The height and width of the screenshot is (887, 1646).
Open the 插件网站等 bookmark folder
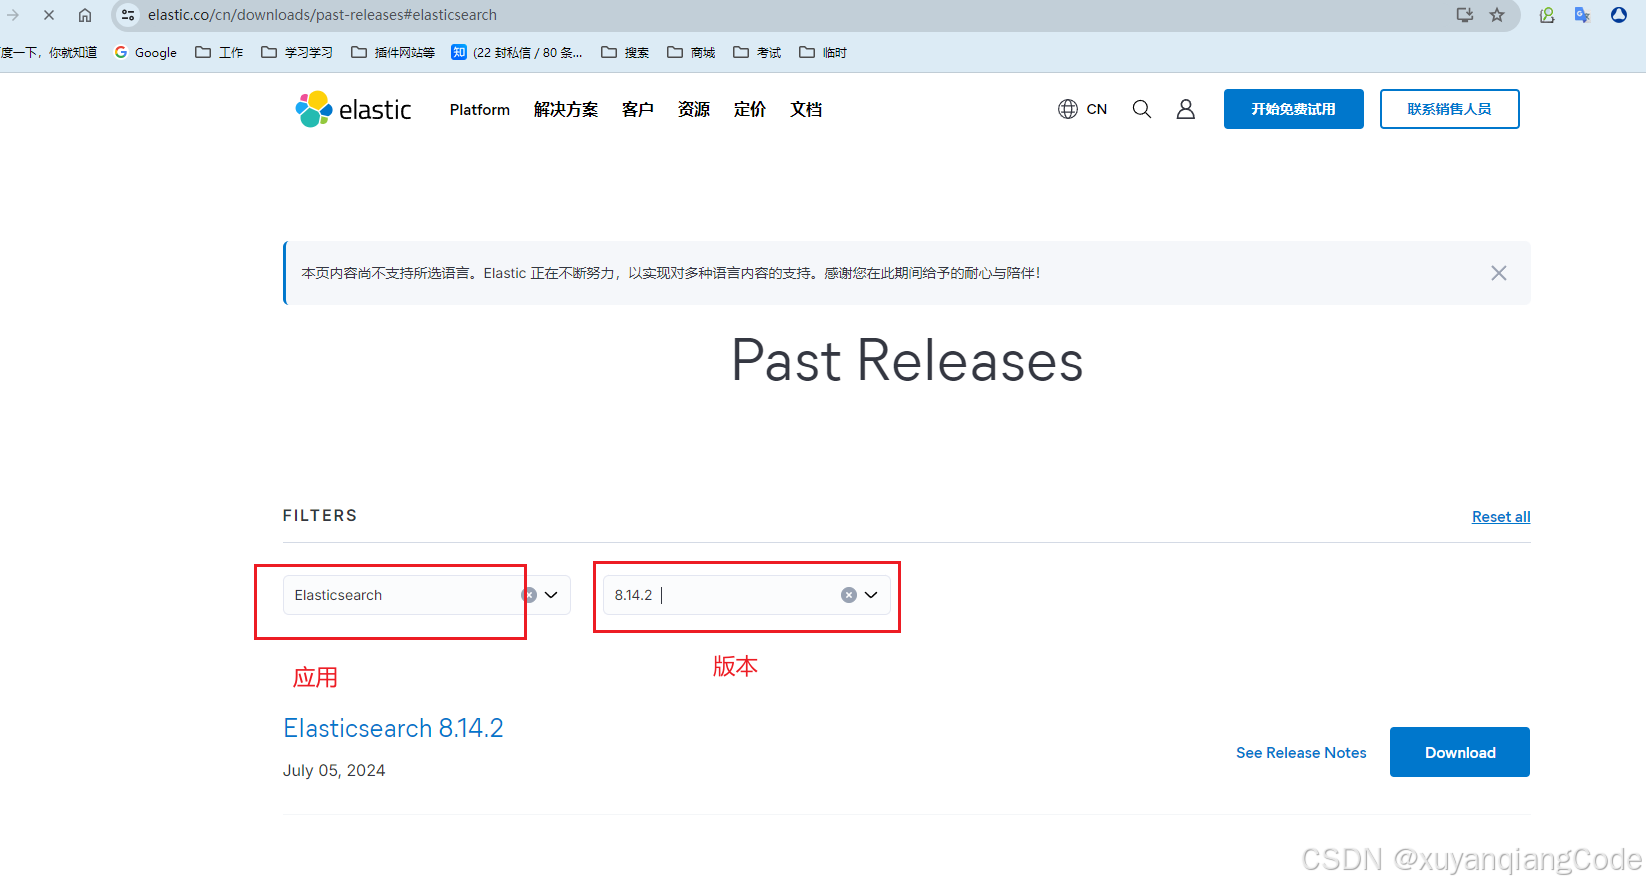[393, 52]
